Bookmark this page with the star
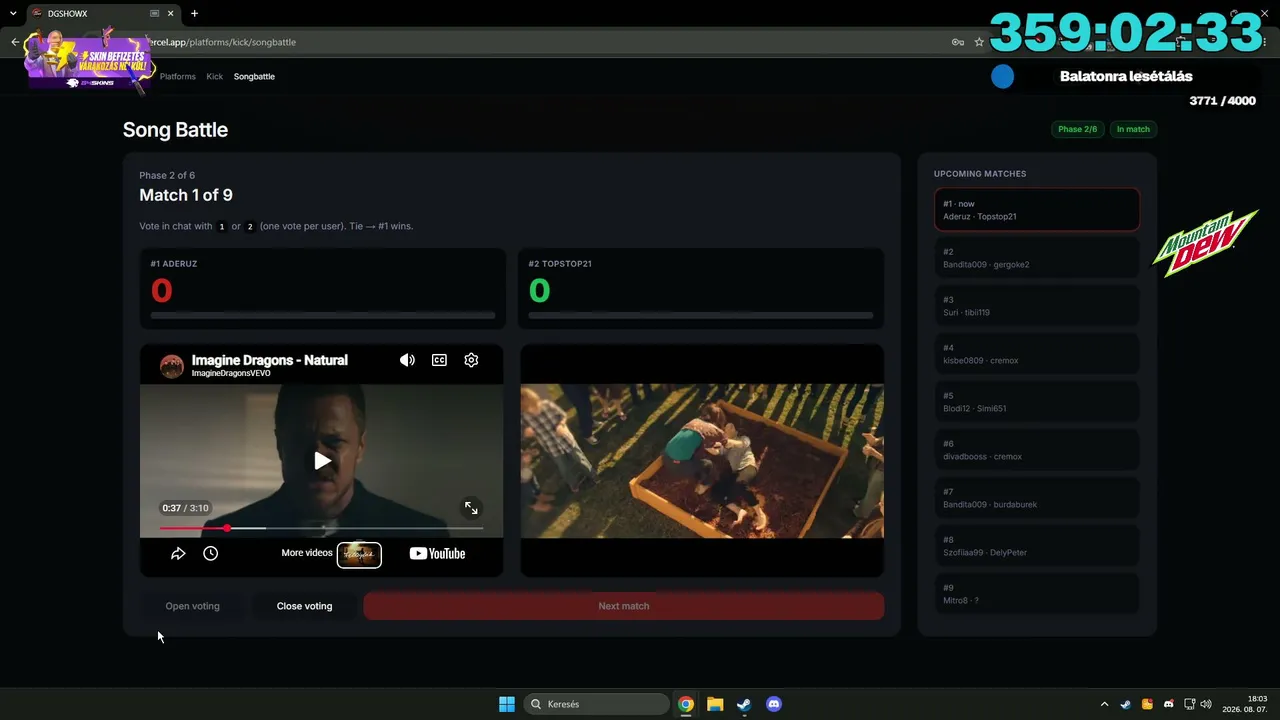This screenshot has width=1280, height=720. coord(979,42)
